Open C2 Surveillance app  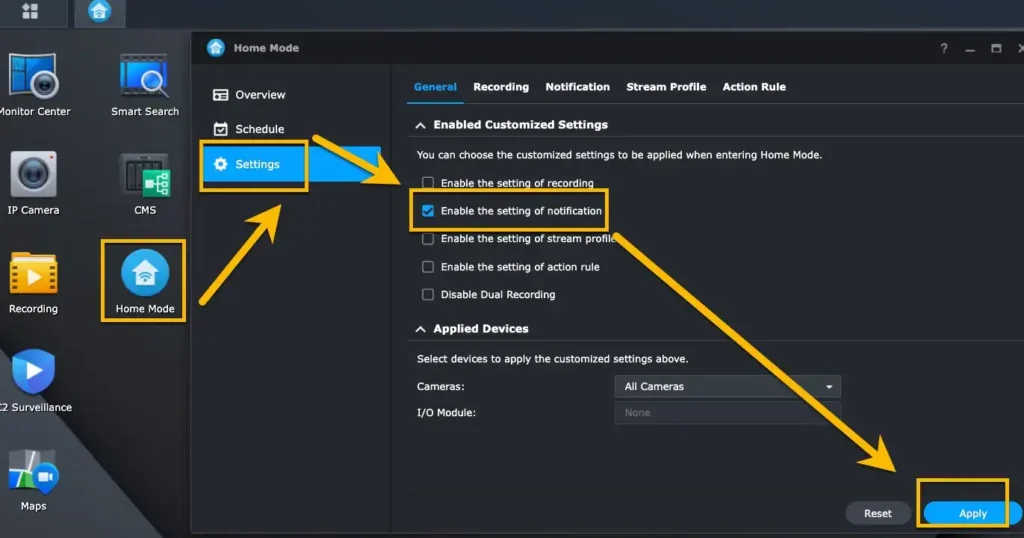tap(34, 381)
